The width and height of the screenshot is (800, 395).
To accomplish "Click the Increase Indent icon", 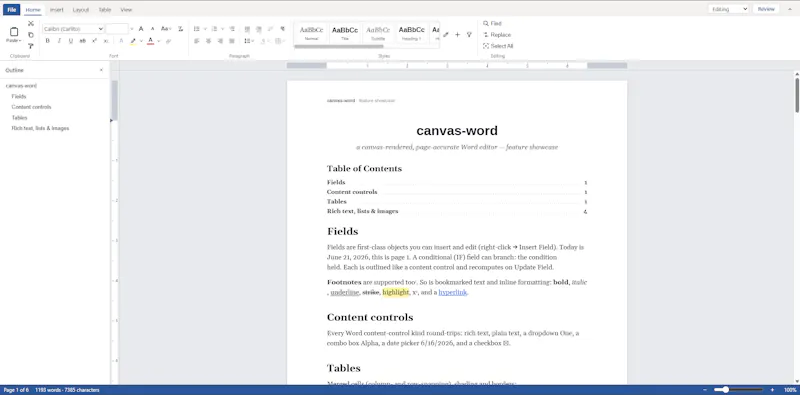I will coord(259,29).
